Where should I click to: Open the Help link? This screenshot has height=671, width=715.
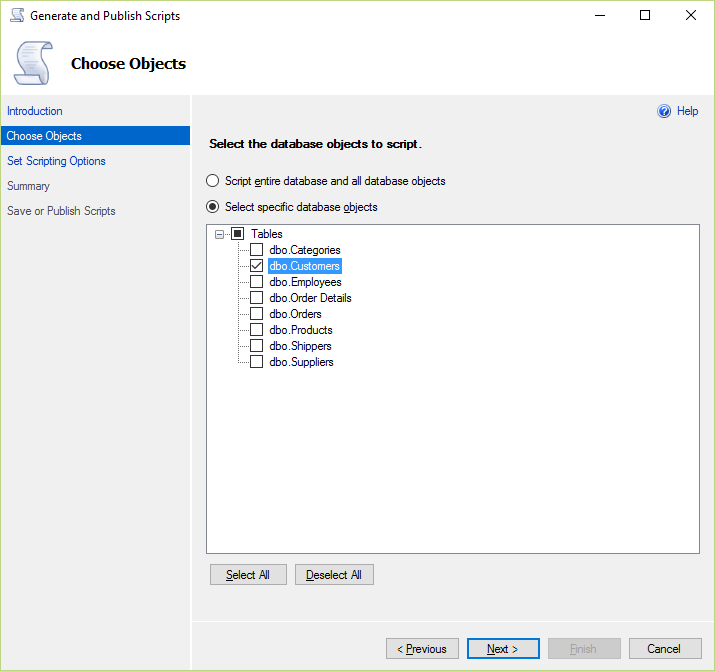pyautogui.click(x=687, y=111)
